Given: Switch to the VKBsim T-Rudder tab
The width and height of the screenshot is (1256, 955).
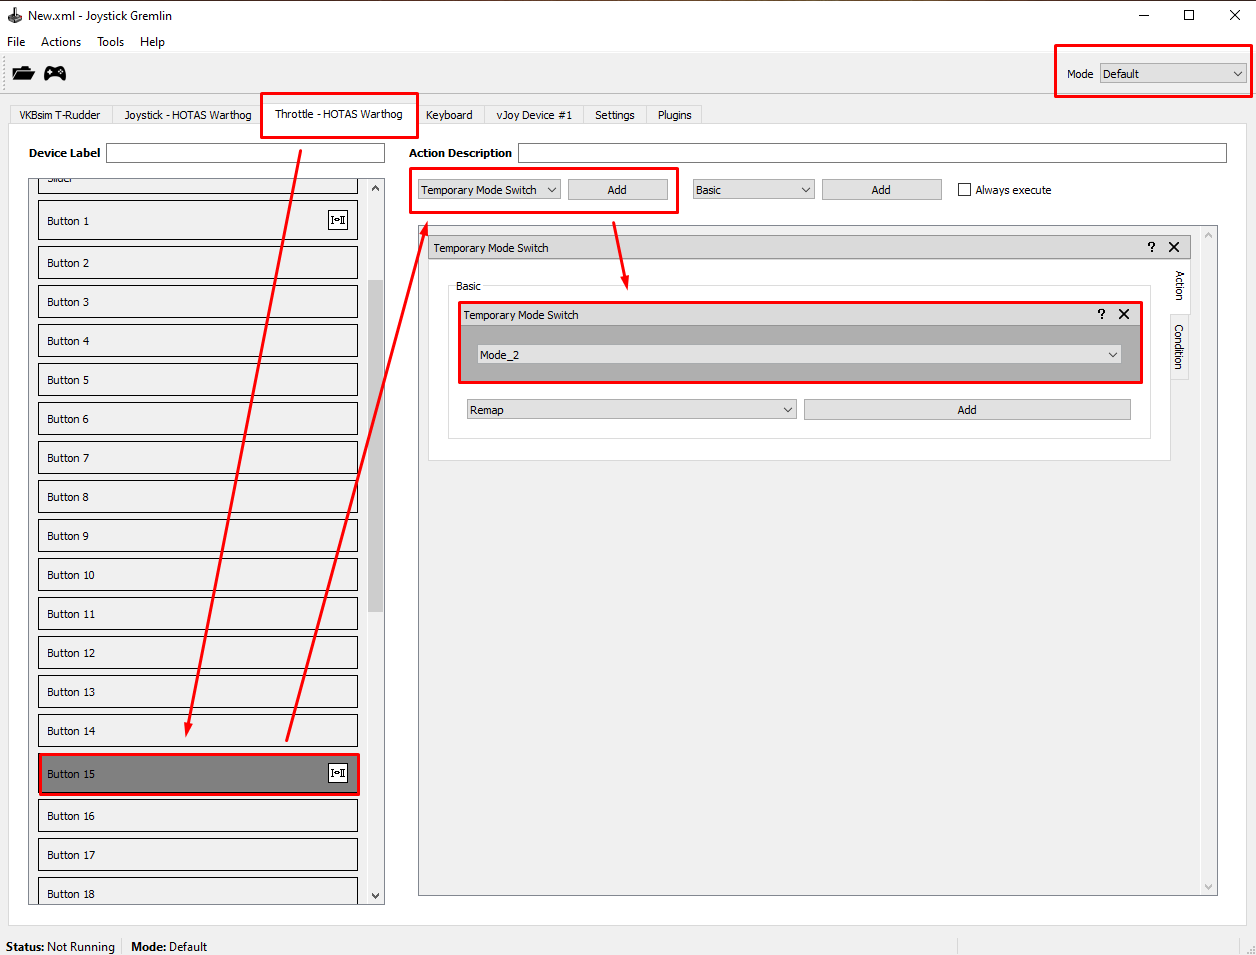Looking at the screenshot, I should [60, 115].
